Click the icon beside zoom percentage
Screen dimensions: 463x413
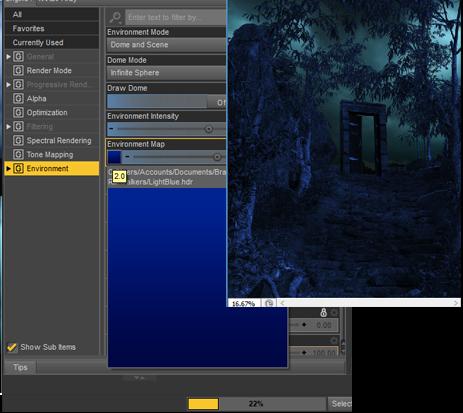pos(269,303)
